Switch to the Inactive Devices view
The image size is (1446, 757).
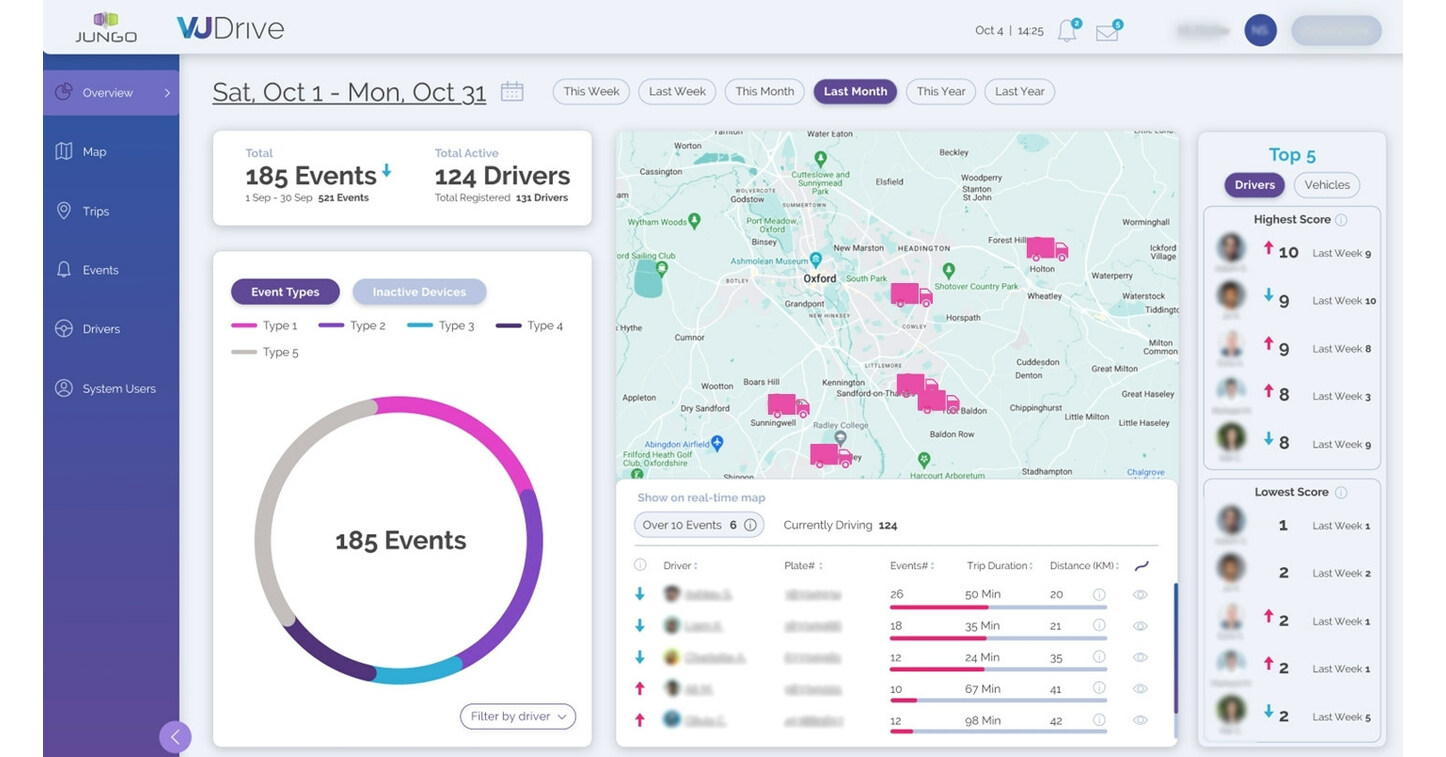(419, 292)
